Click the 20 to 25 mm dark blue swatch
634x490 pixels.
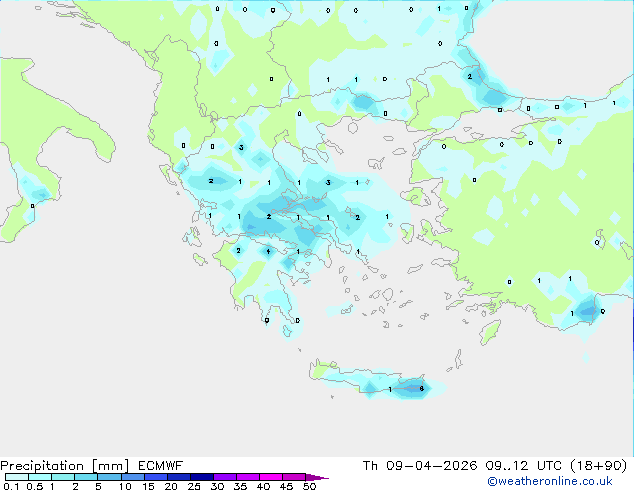click(179, 477)
